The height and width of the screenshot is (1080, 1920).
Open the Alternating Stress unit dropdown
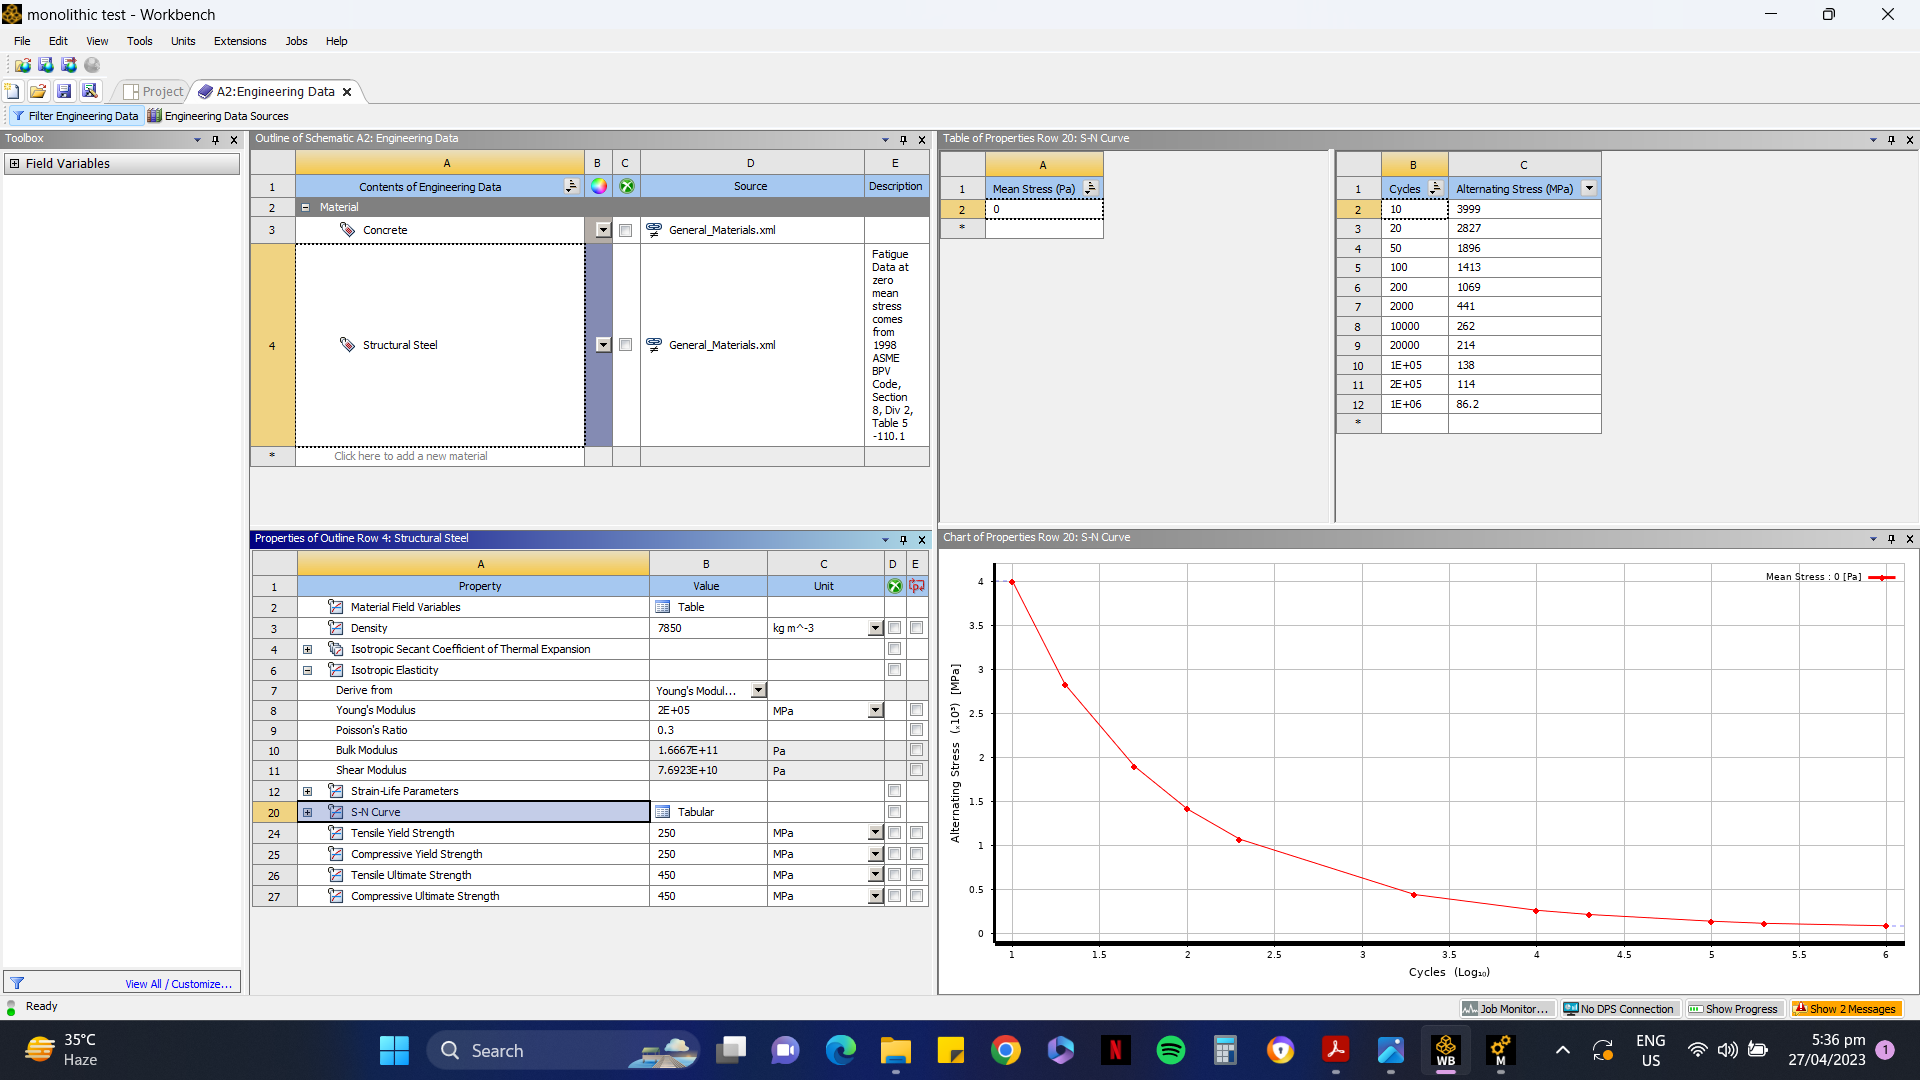pyautogui.click(x=1588, y=188)
